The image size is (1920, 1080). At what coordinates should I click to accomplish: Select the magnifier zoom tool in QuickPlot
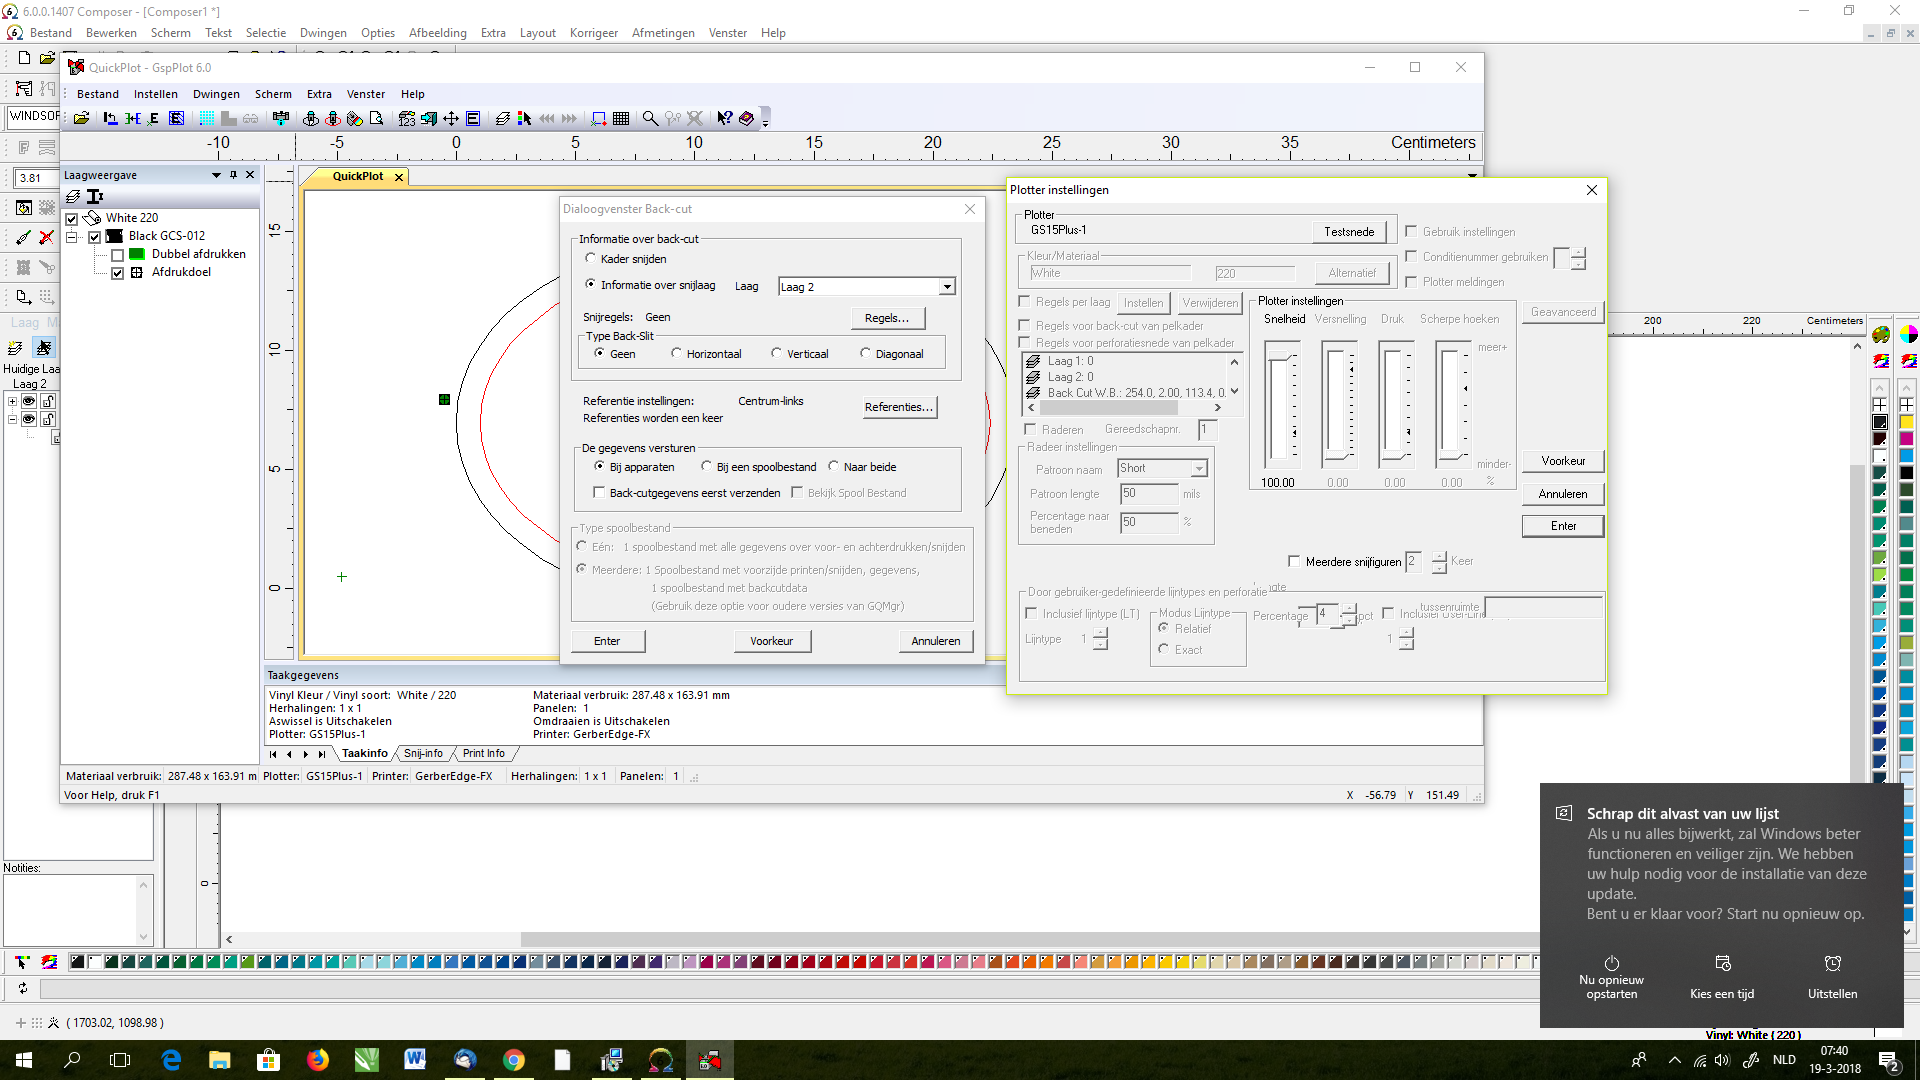[x=650, y=118]
